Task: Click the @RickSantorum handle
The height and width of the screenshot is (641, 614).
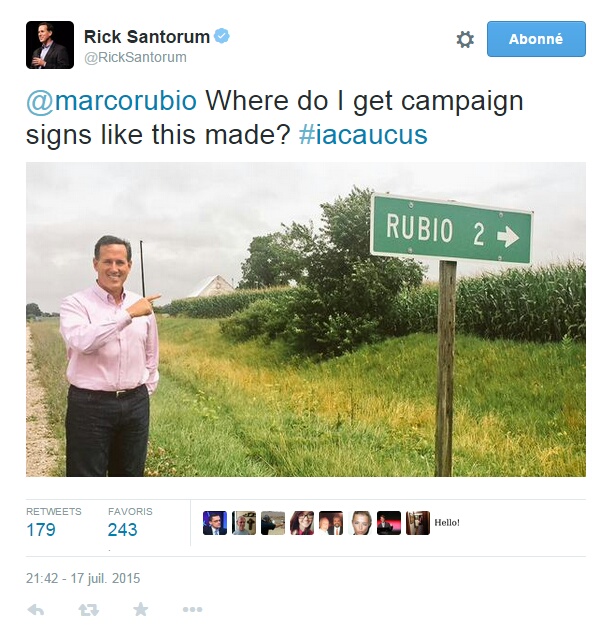Action: point(135,57)
